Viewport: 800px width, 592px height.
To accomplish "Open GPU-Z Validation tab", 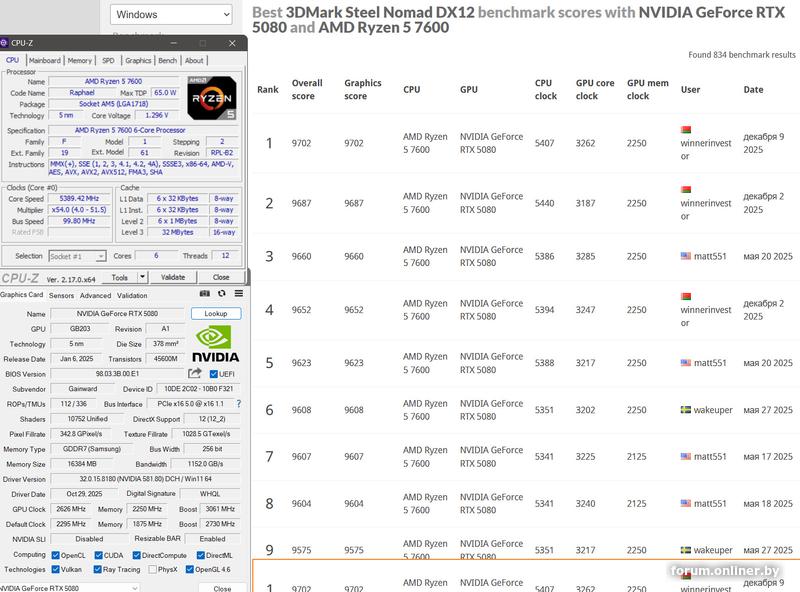I will (x=132, y=295).
